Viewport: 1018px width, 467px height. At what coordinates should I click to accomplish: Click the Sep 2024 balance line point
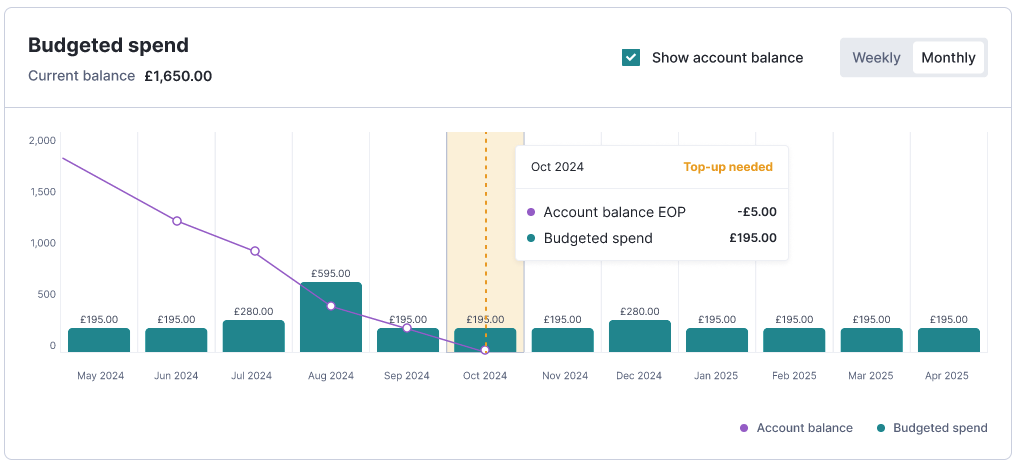click(x=407, y=328)
